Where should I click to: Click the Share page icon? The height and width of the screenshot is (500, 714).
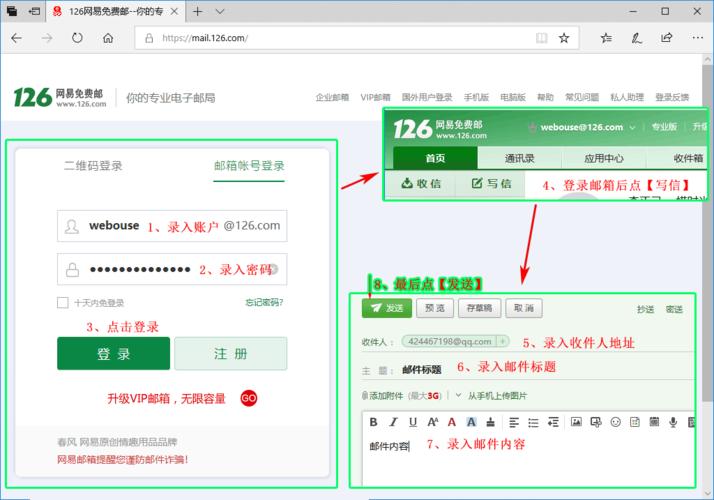tap(667, 38)
